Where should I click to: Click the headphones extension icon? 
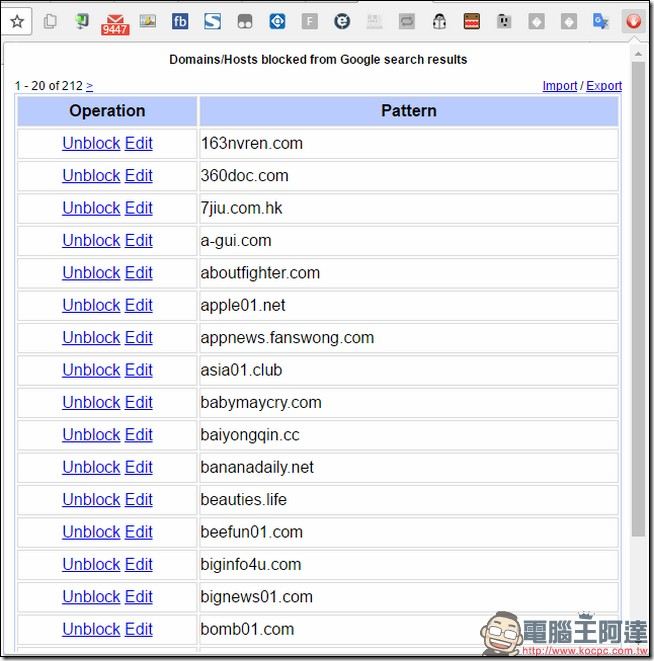pyautogui.click(x=440, y=21)
